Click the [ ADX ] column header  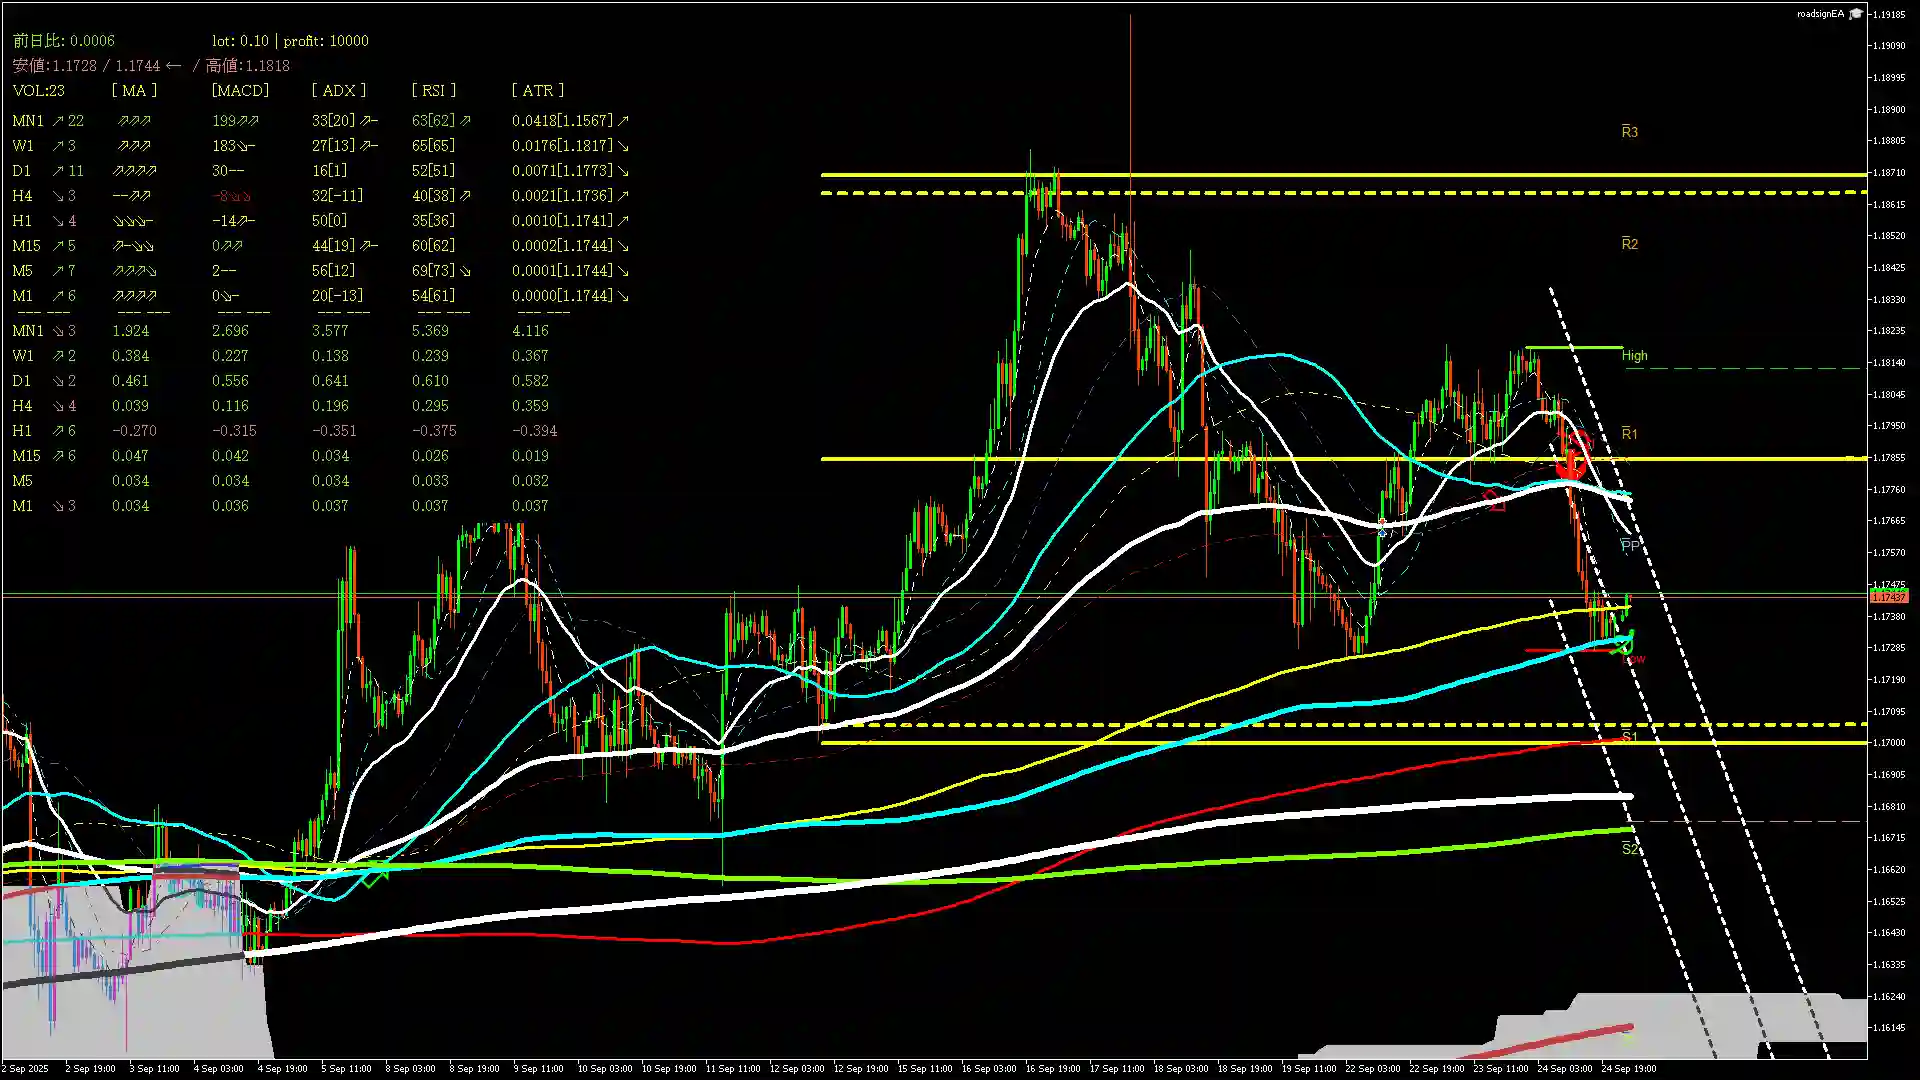pyautogui.click(x=338, y=91)
